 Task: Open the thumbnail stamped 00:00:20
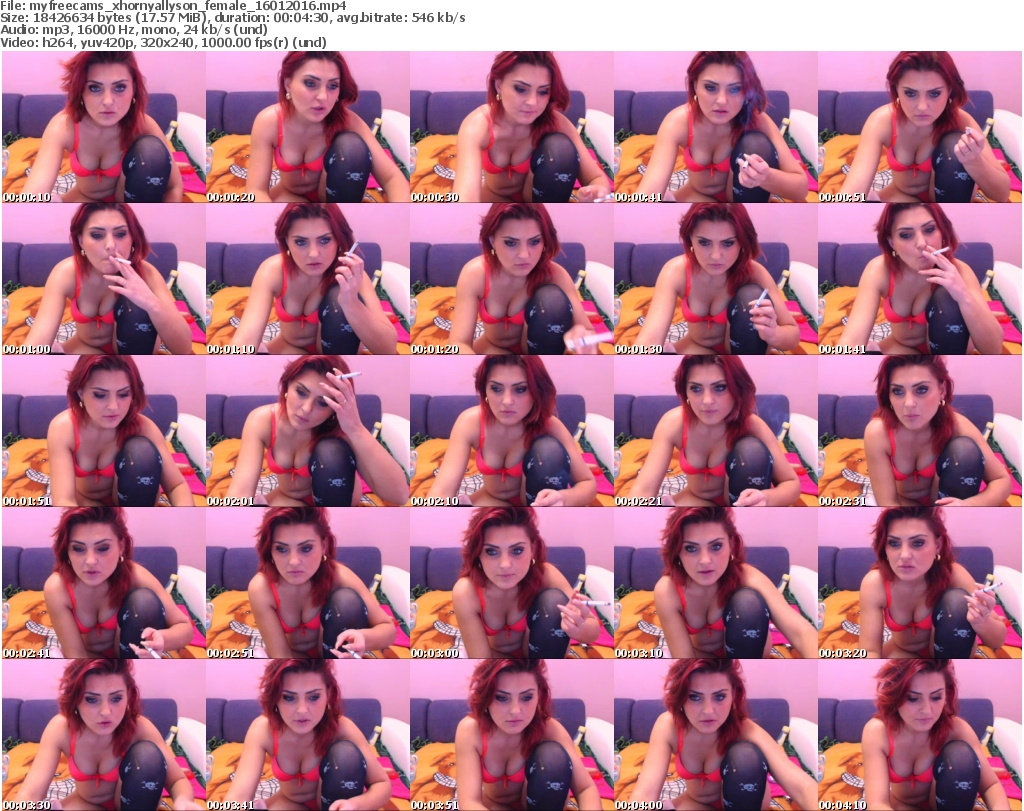coord(308,127)
